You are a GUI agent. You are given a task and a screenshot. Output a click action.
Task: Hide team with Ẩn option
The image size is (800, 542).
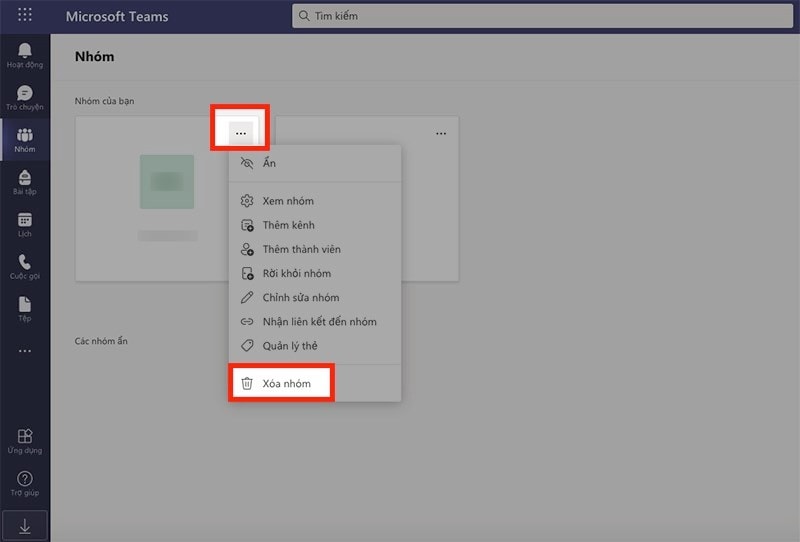point(269,163)
